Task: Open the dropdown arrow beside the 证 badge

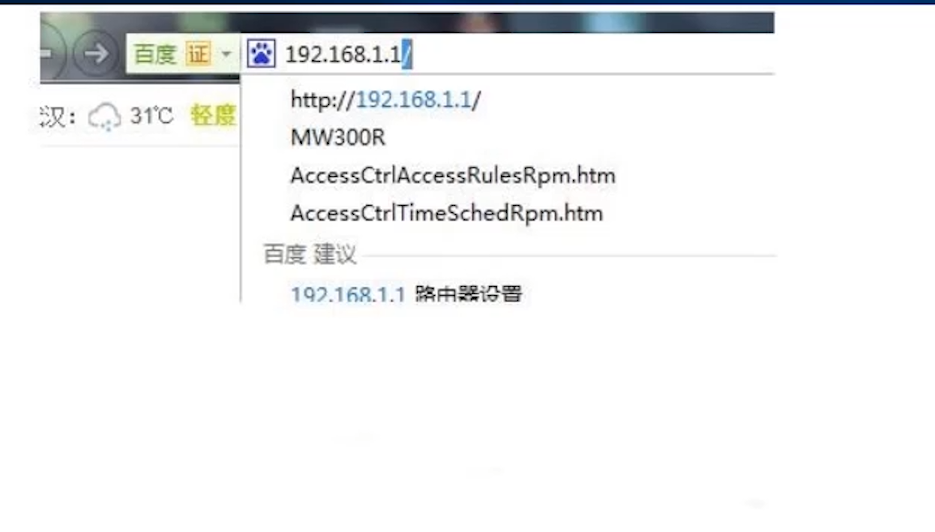Action: [x=226, y=54]
